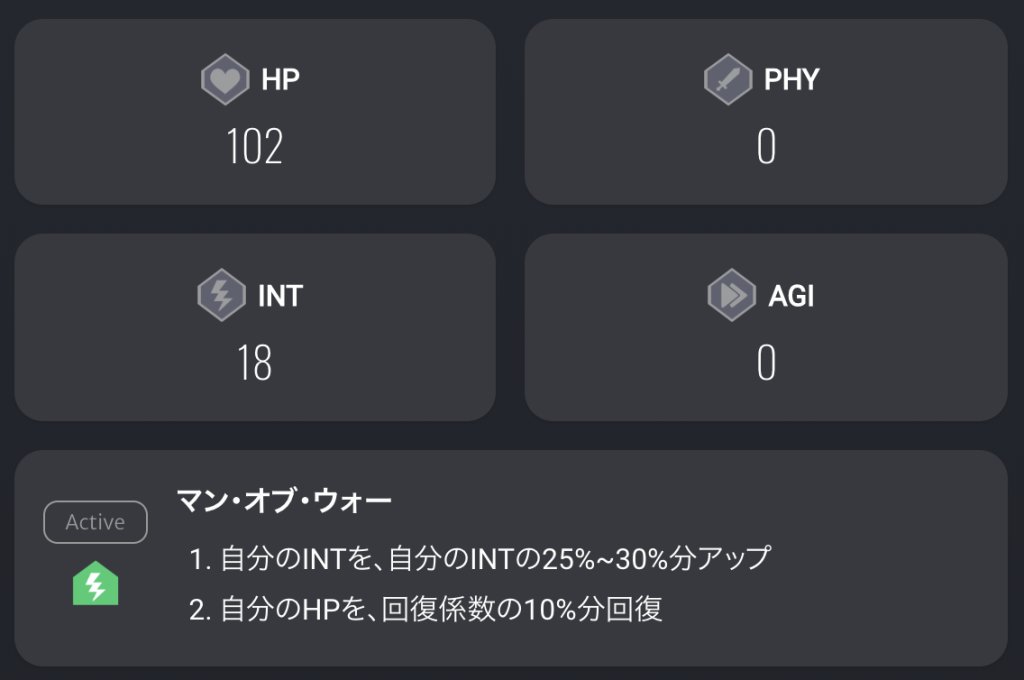Click the HP value 102

[254, 147]
